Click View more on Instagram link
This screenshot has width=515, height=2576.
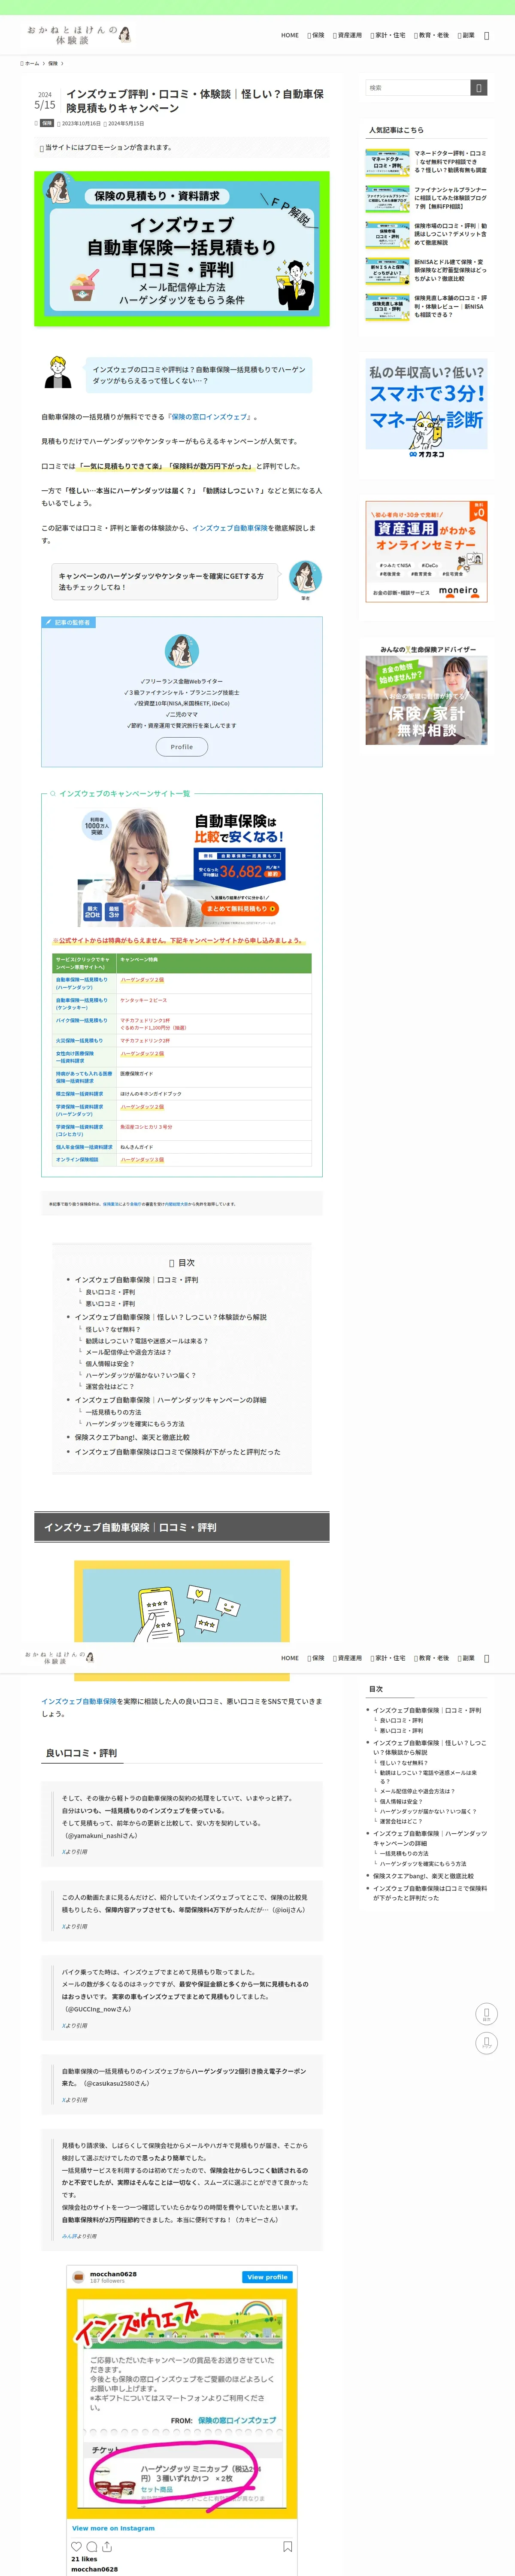[113, 2528]
